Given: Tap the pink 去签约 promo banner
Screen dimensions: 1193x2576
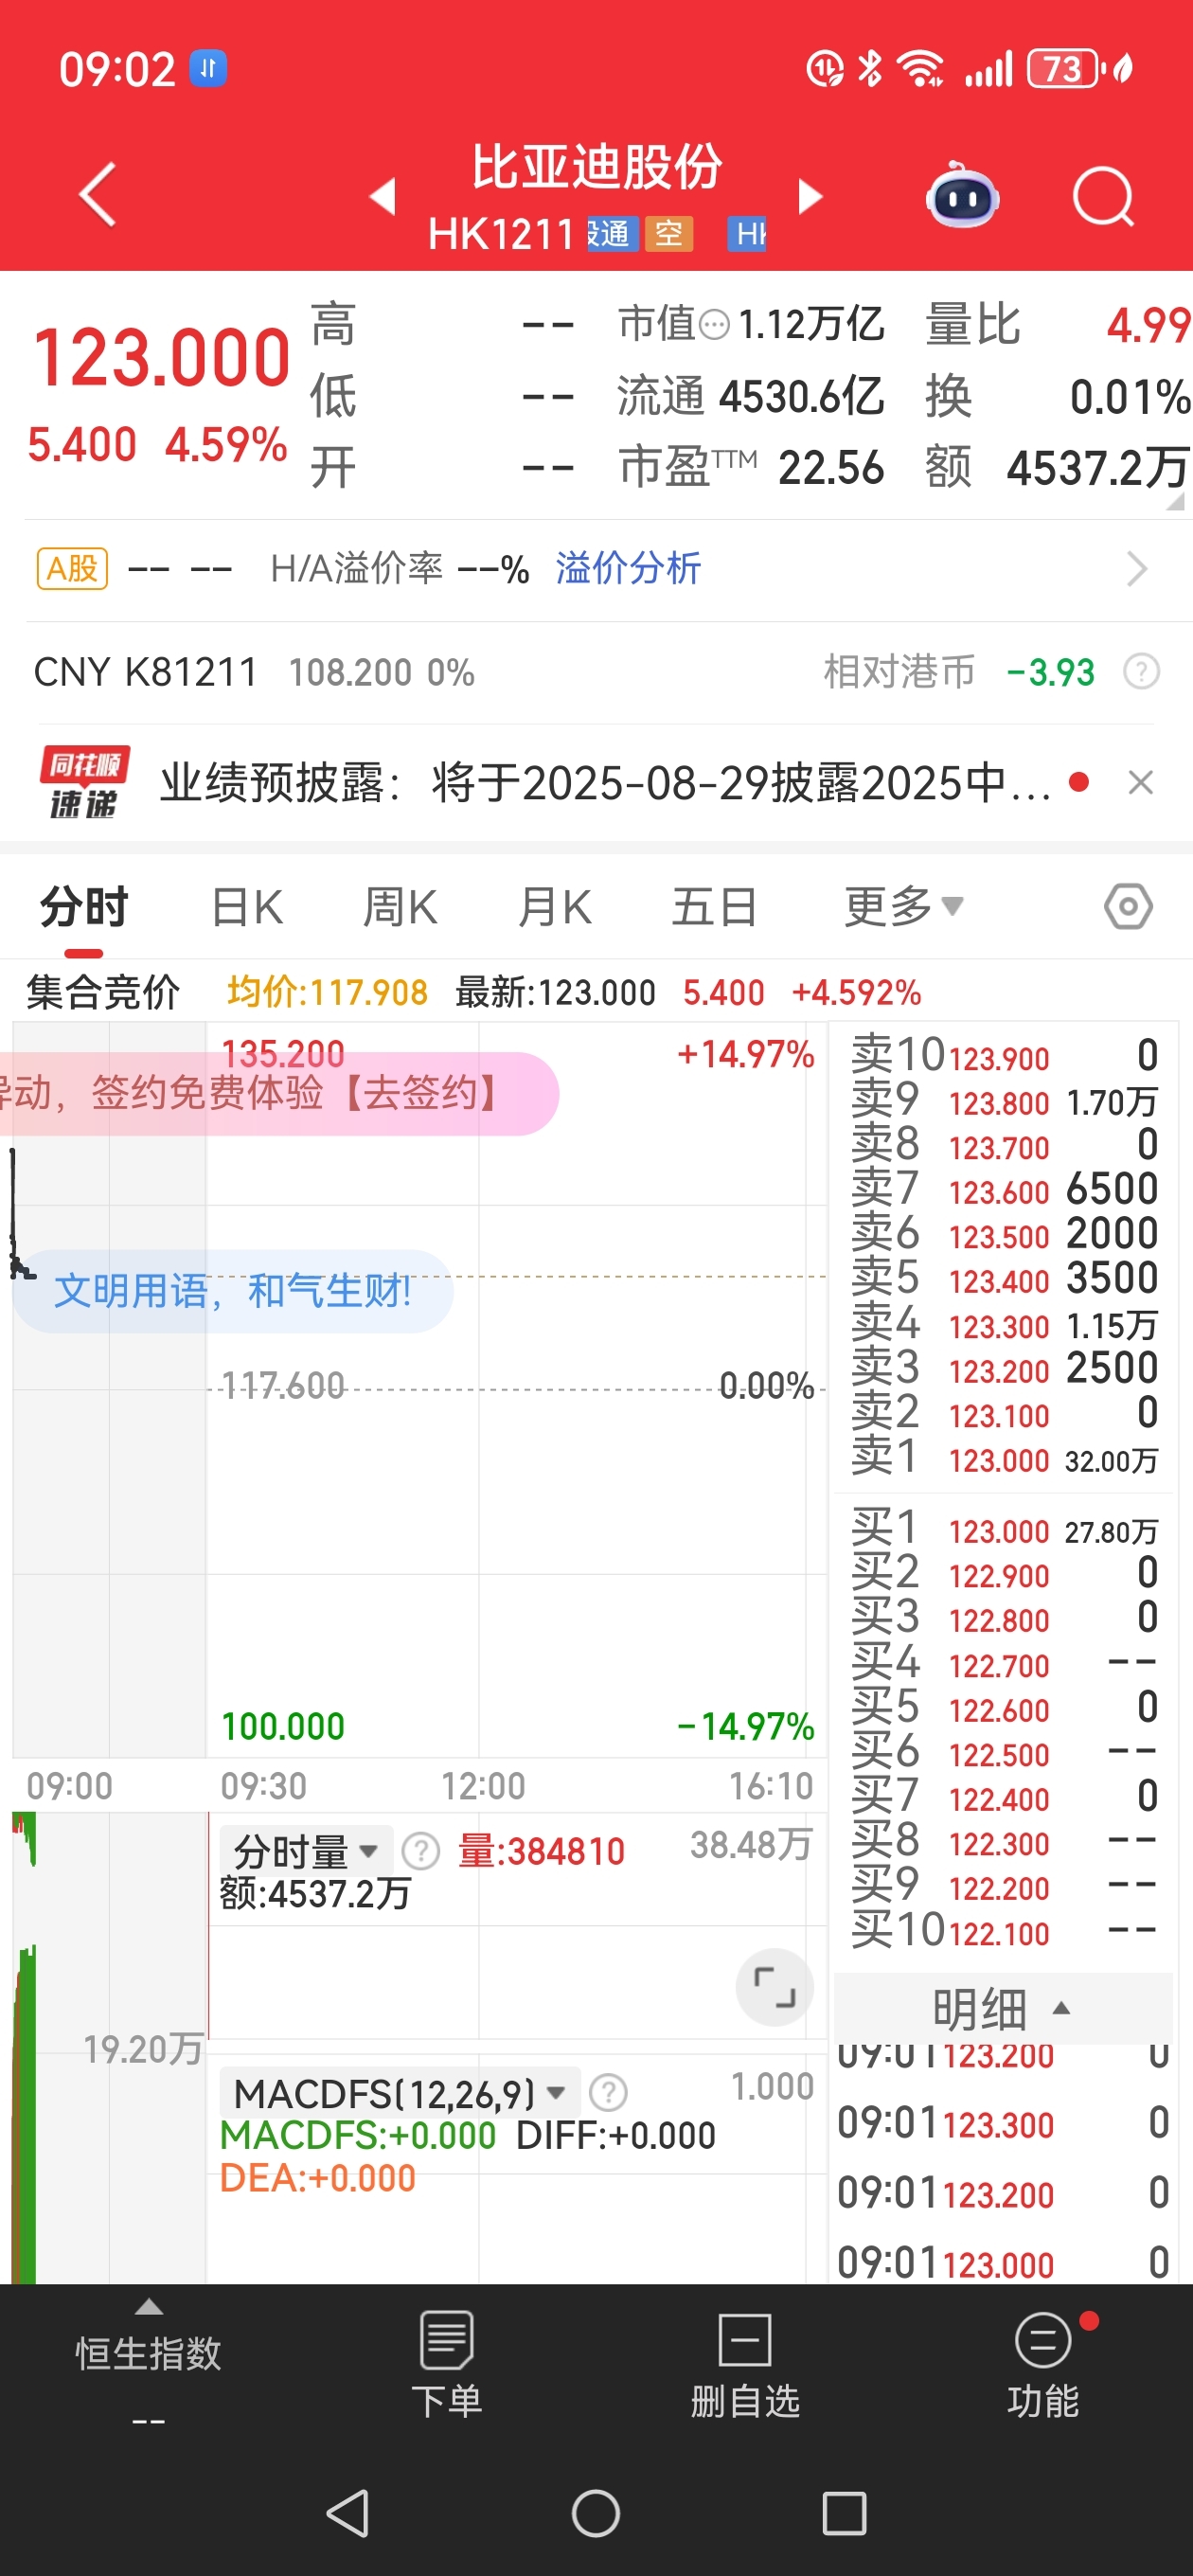Looking at the screenshot, I should pos(278,1093).
